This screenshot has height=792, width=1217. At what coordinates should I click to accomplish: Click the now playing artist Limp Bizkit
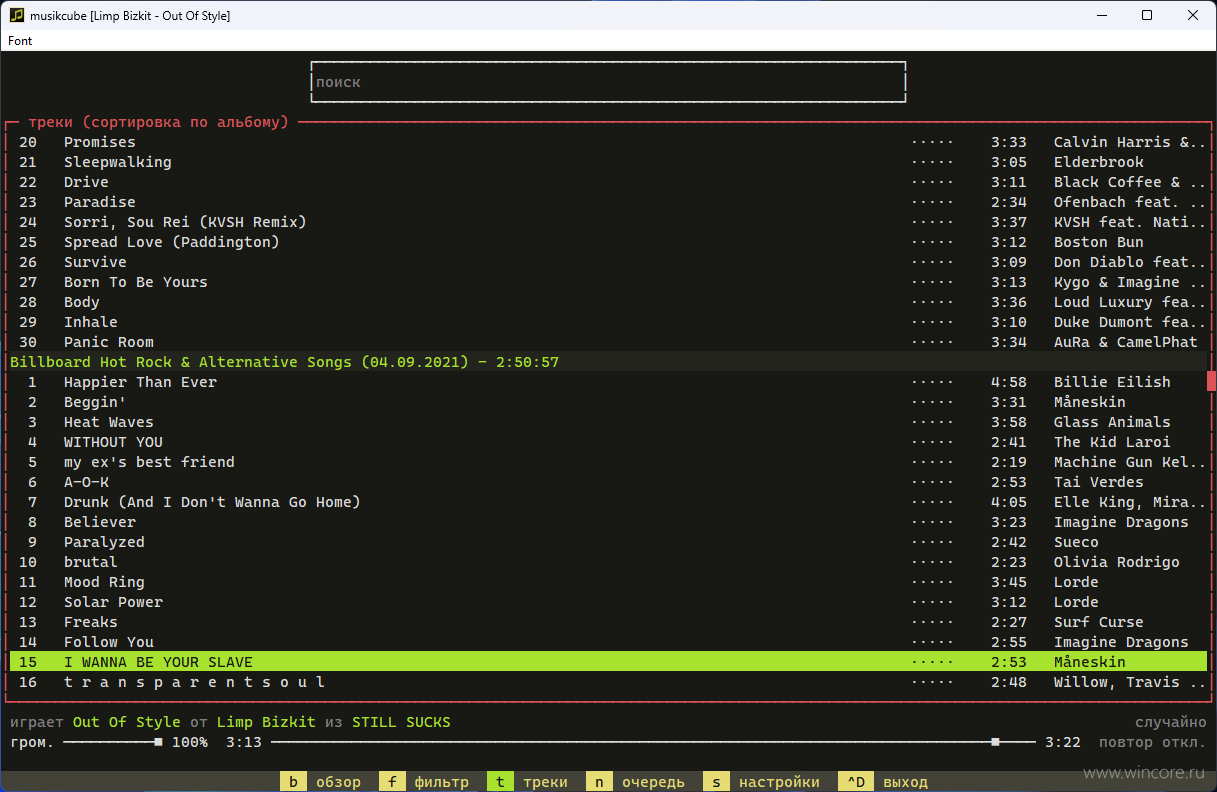[267, 722]
